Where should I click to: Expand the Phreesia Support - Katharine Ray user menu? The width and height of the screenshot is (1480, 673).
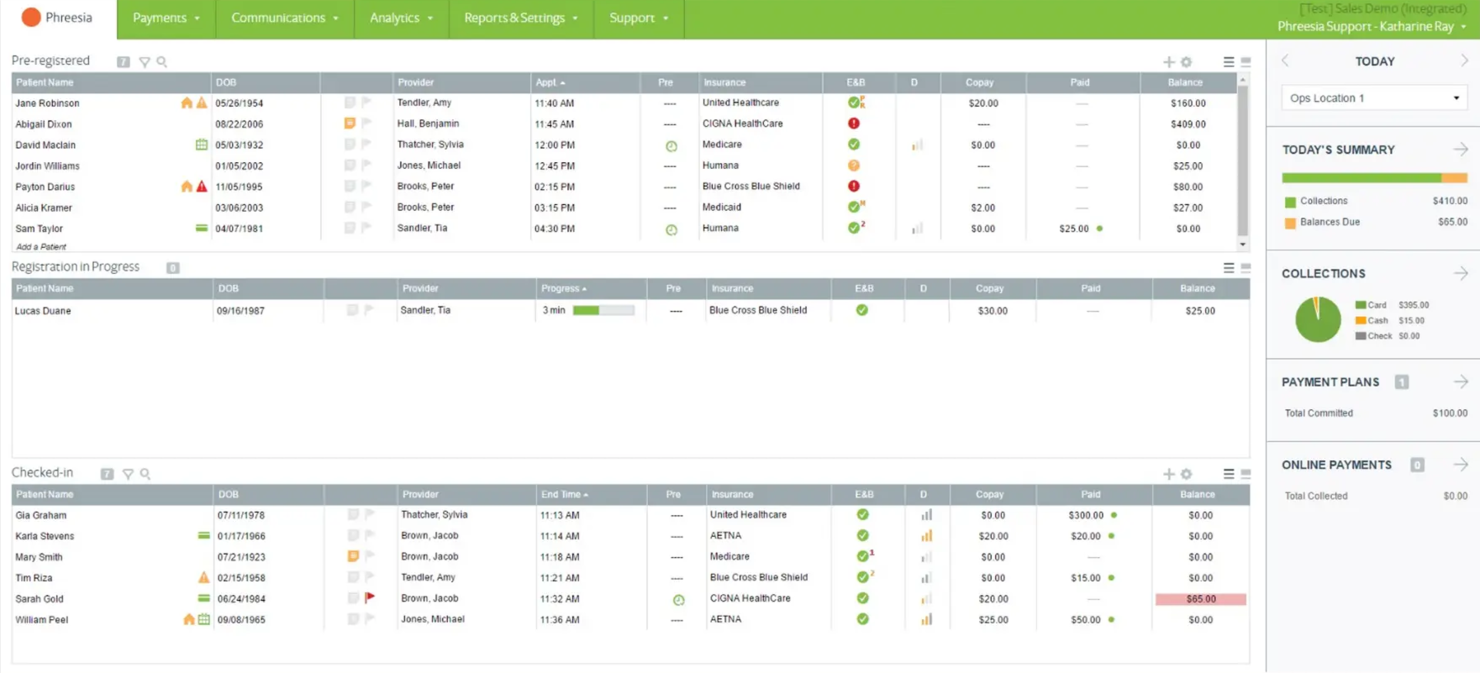(x=1372, y=27)
